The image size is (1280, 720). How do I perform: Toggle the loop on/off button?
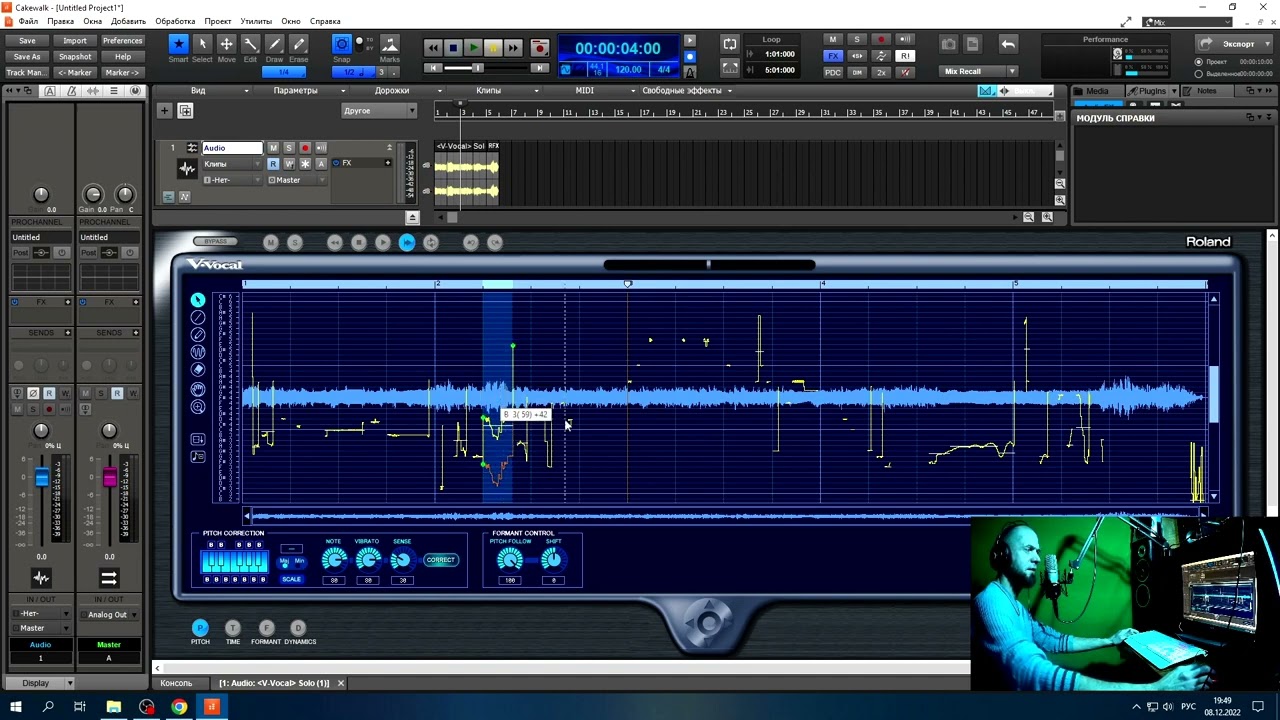pyautogui.click(x=730, y=44)
